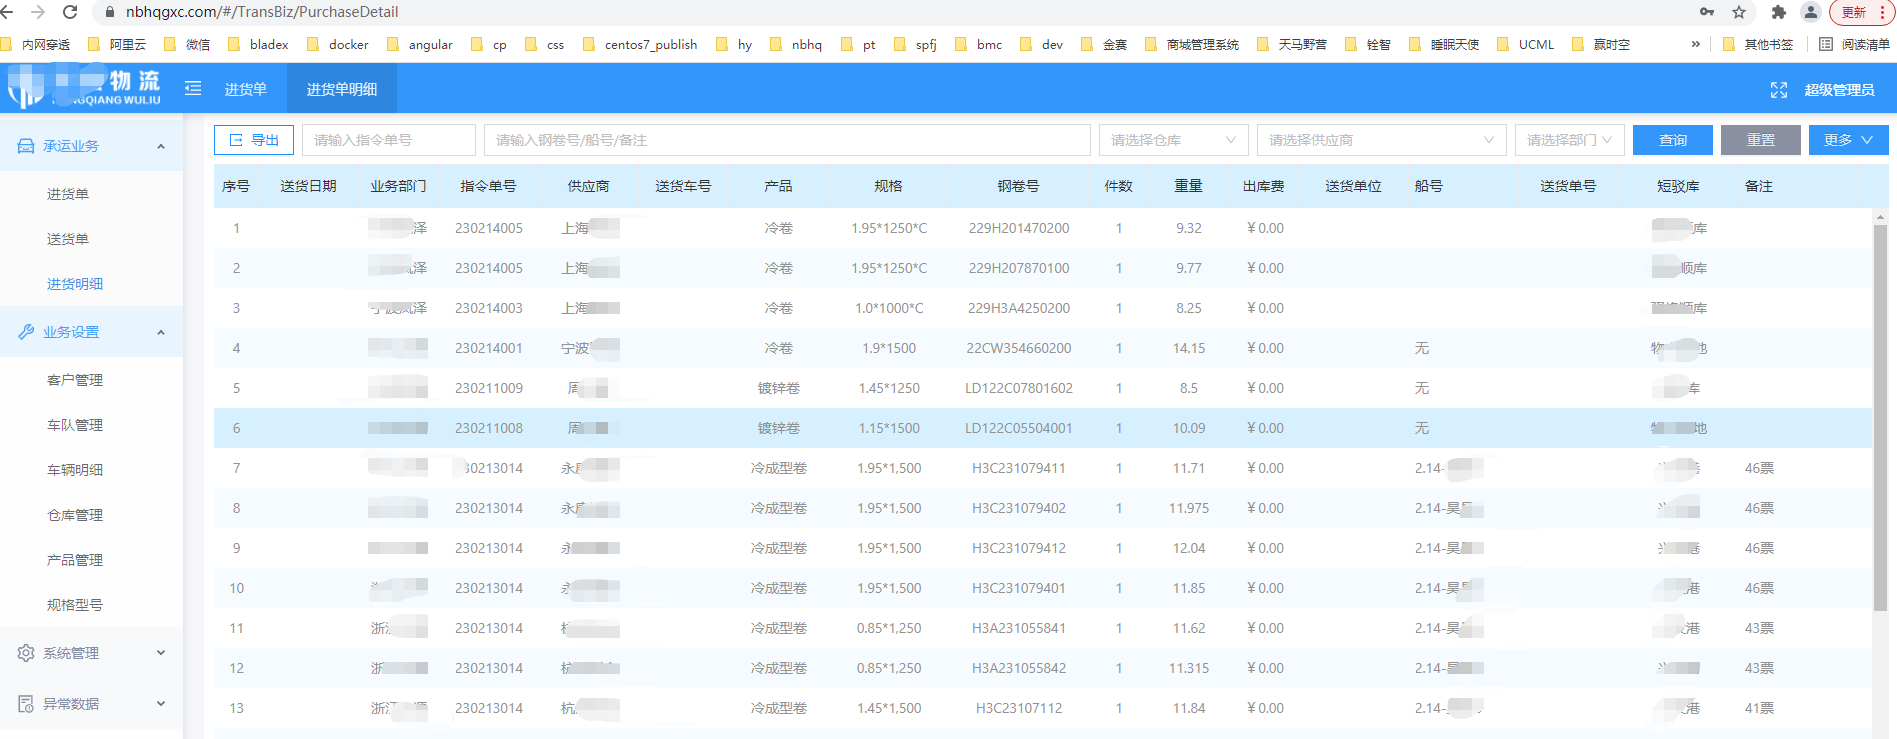
Task: Show more bookmarks with the double chevron
Action: click(1696, 44)
